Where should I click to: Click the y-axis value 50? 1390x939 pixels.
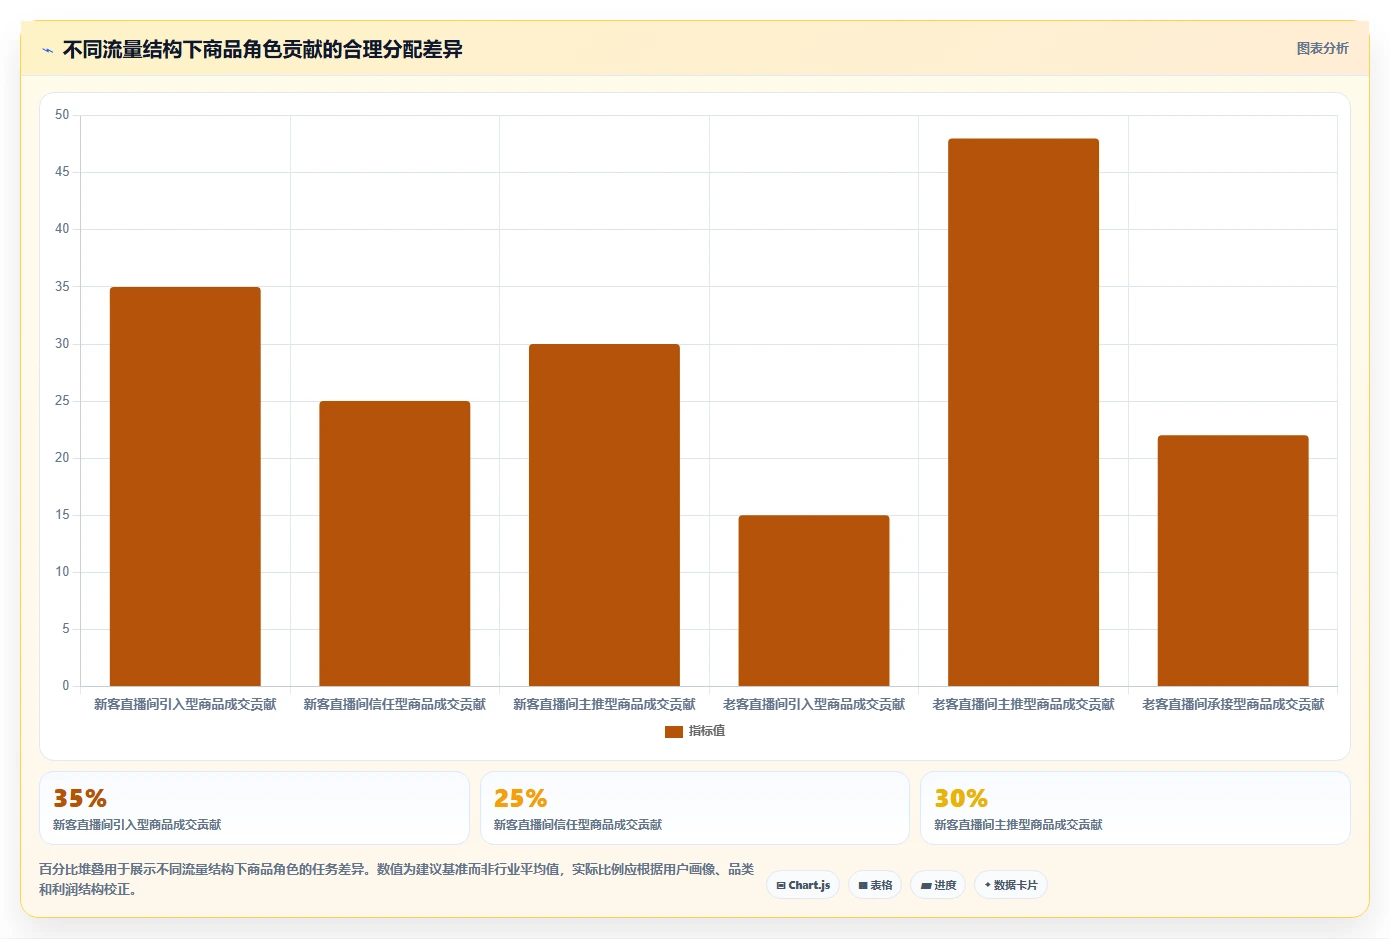(62, 115)
